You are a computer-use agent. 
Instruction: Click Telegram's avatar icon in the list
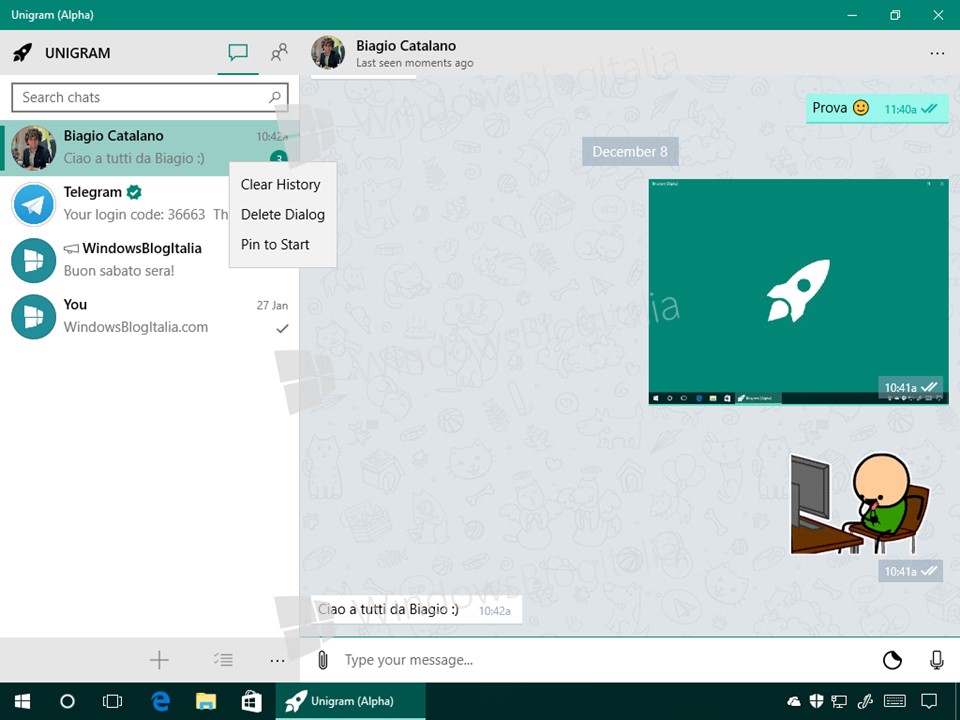pyautogui.click(x=34, y=204)
